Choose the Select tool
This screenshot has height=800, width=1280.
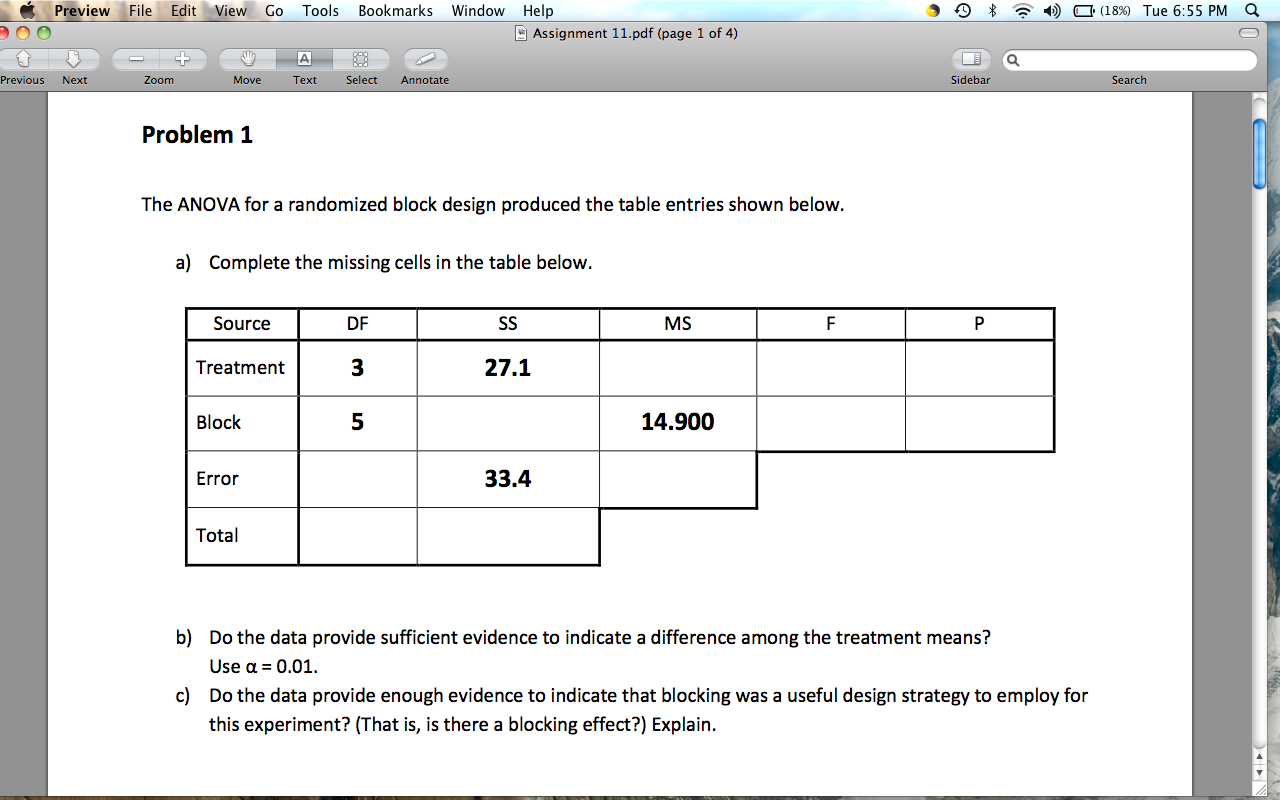click(x=361, y=60)
